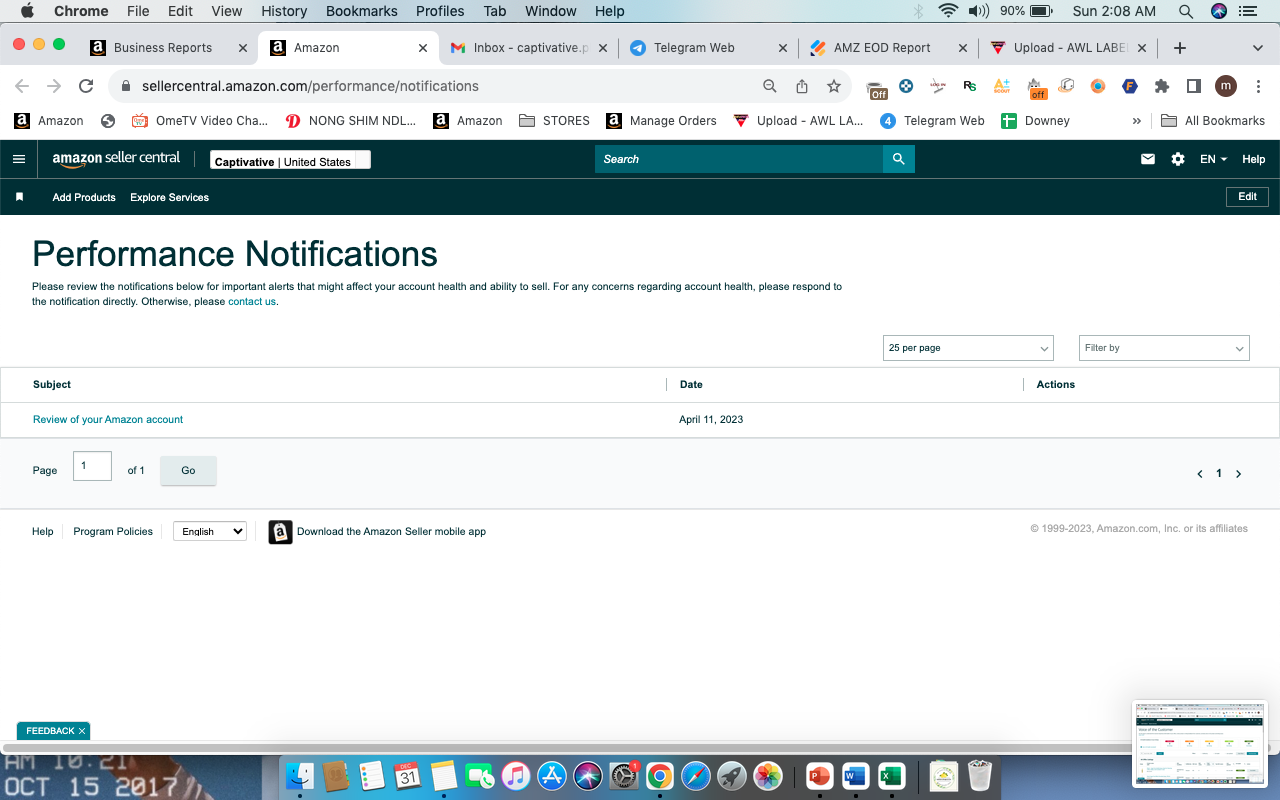The image size is (1280, 800).
Task: Bookmark this page with the star icon
Action: click(834, 86)
